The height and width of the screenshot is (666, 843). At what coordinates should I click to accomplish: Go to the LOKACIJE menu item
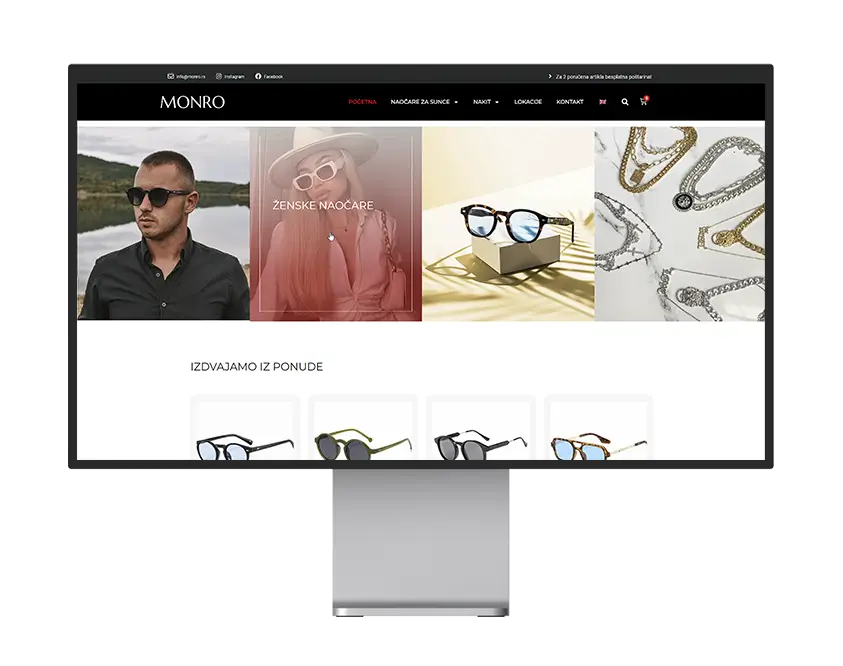pyautogui.click(x=528, y=102)
